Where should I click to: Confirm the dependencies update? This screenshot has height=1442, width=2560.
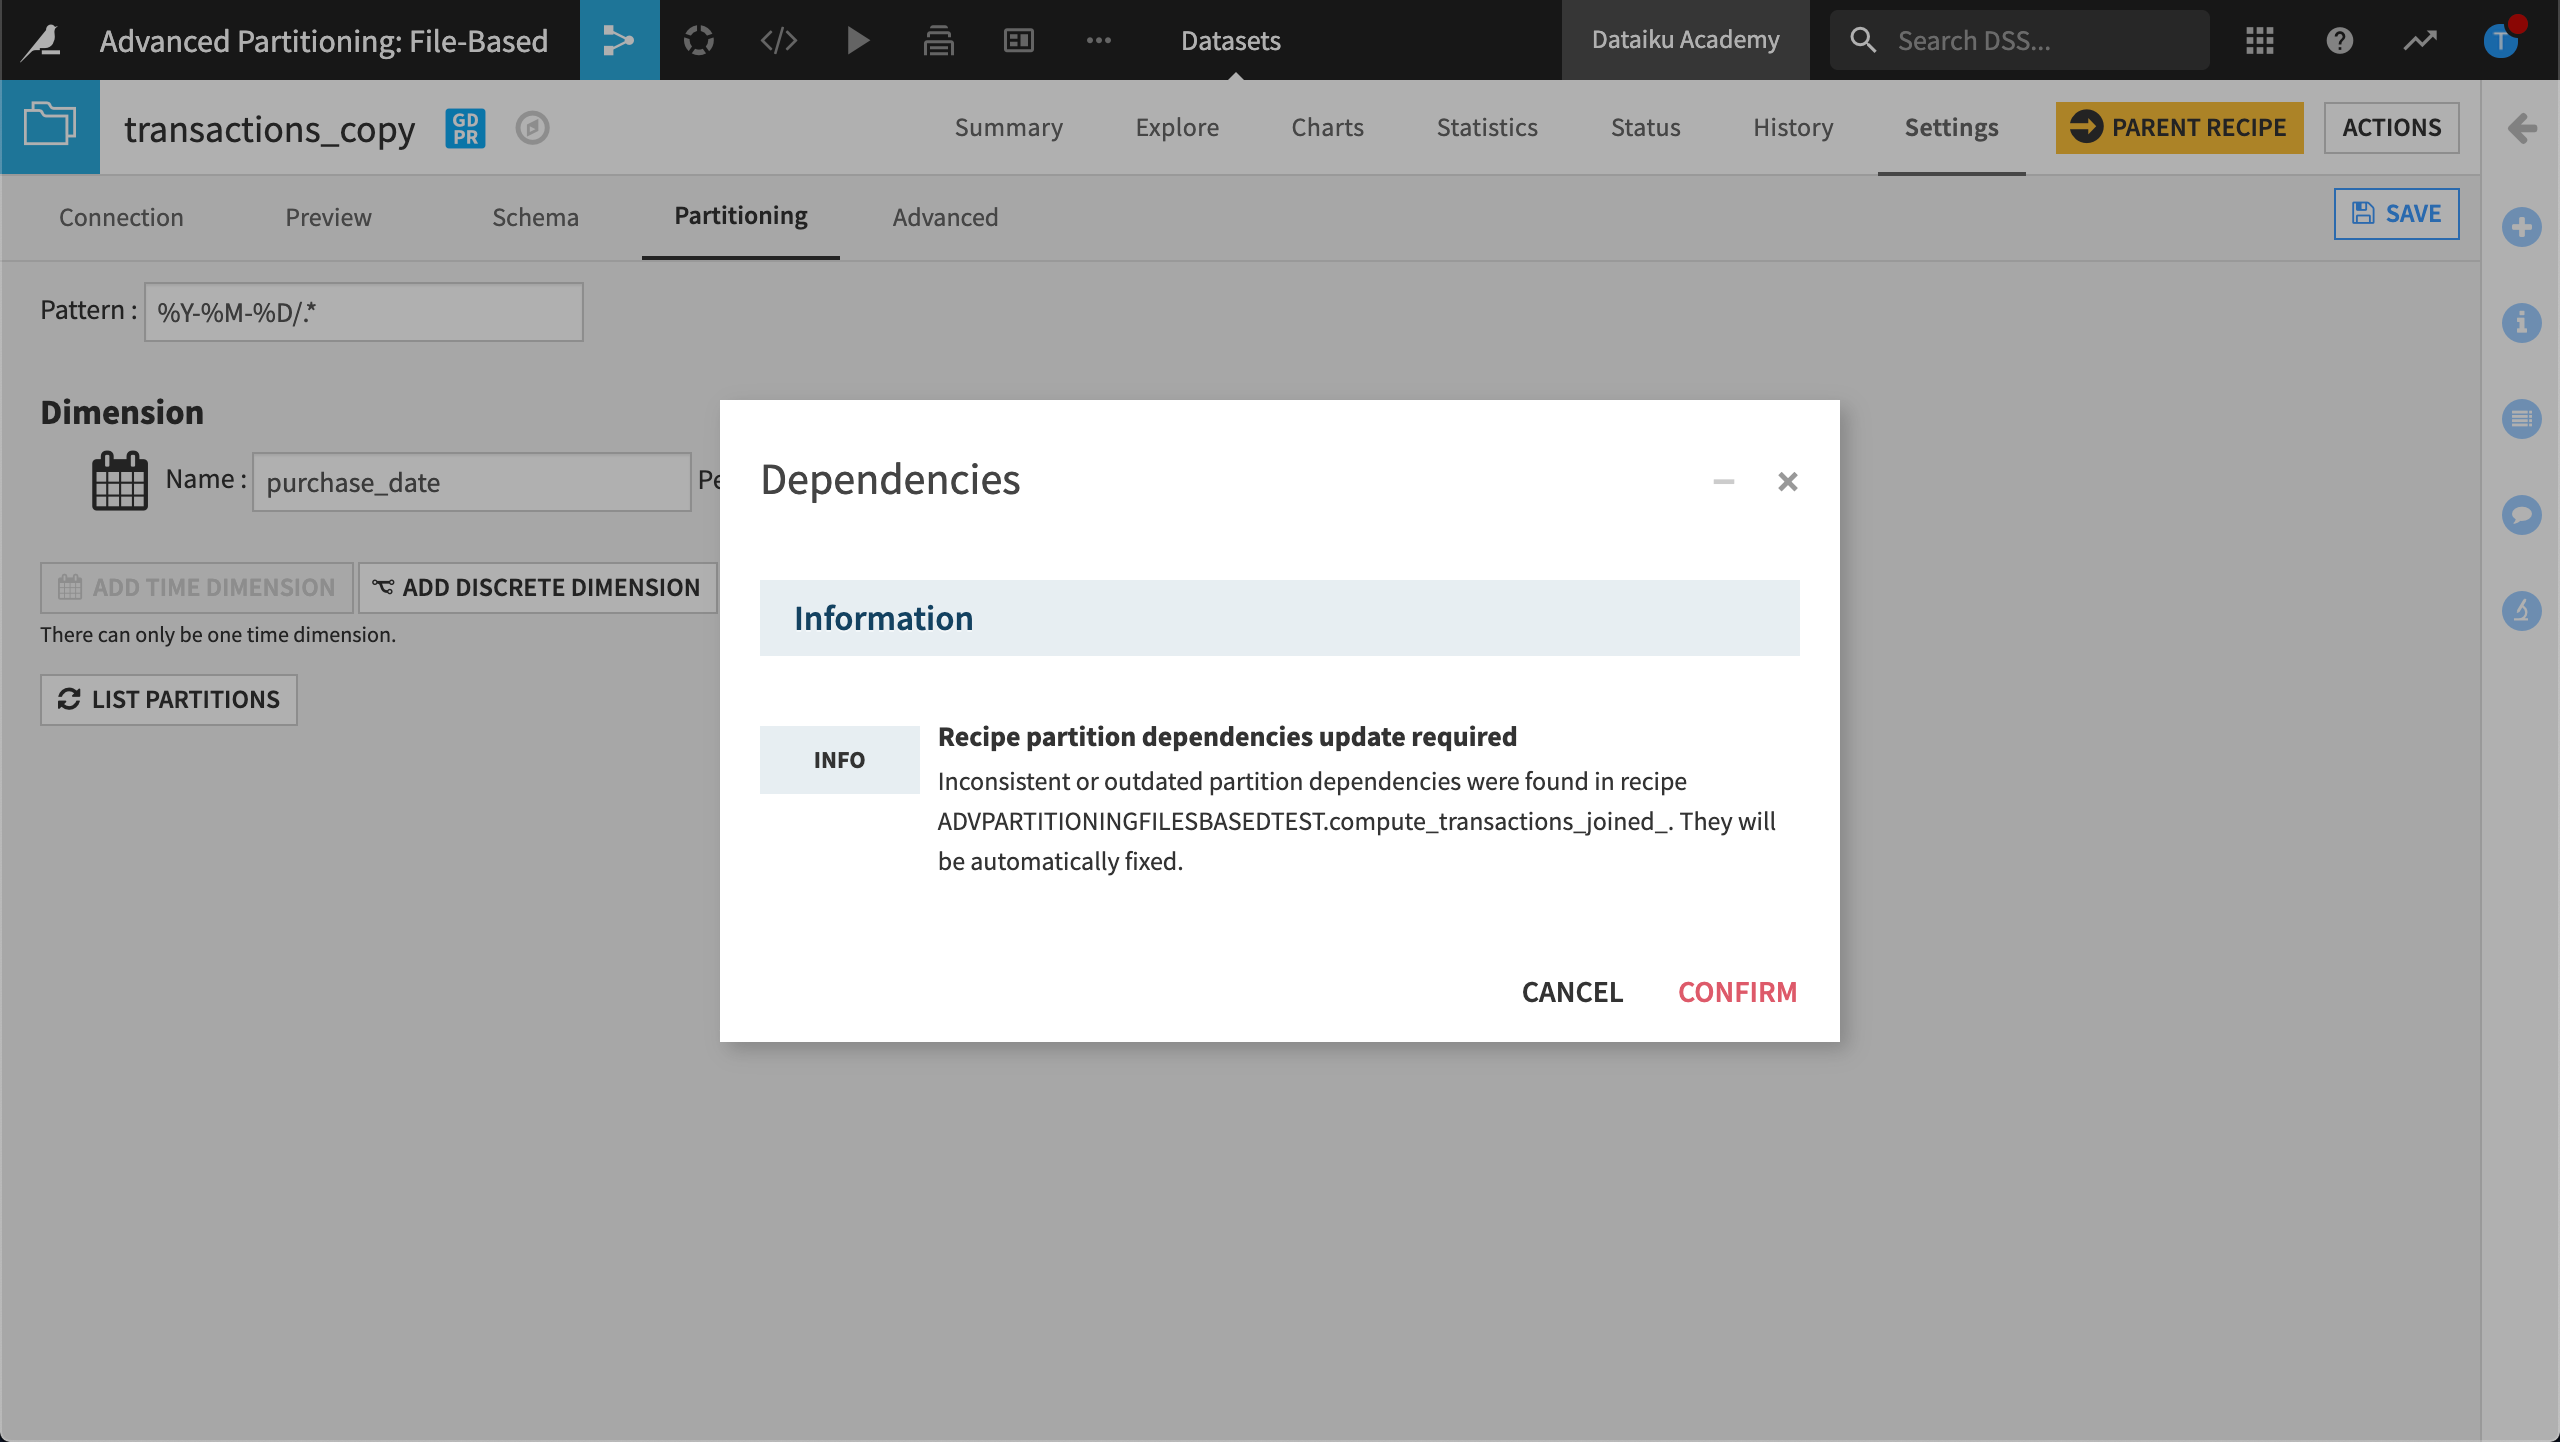tap(1737, 991)
